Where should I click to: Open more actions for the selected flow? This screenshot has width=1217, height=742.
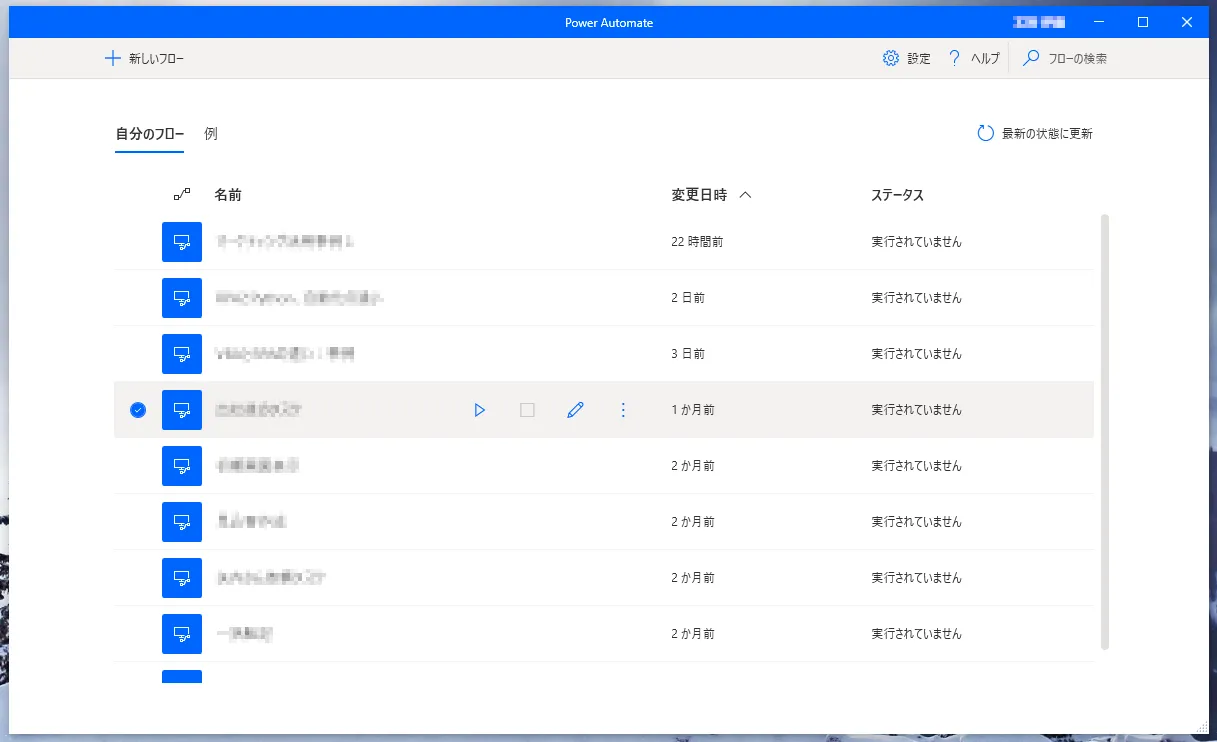623,410
